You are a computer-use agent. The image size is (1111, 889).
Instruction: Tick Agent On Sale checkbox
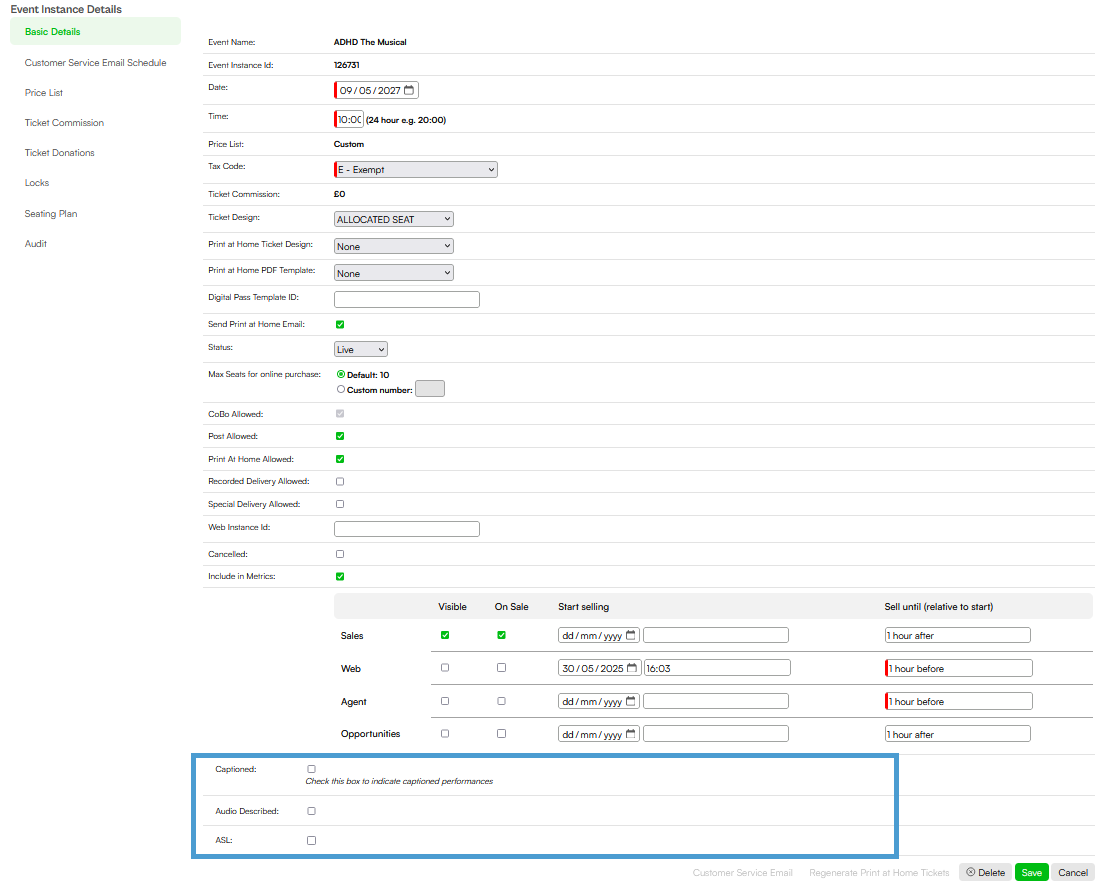(x=502, y=701)
